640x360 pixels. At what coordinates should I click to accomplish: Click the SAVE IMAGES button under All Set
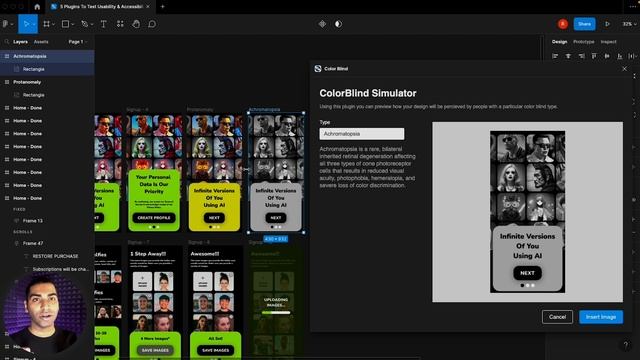[x=216, y=350]
